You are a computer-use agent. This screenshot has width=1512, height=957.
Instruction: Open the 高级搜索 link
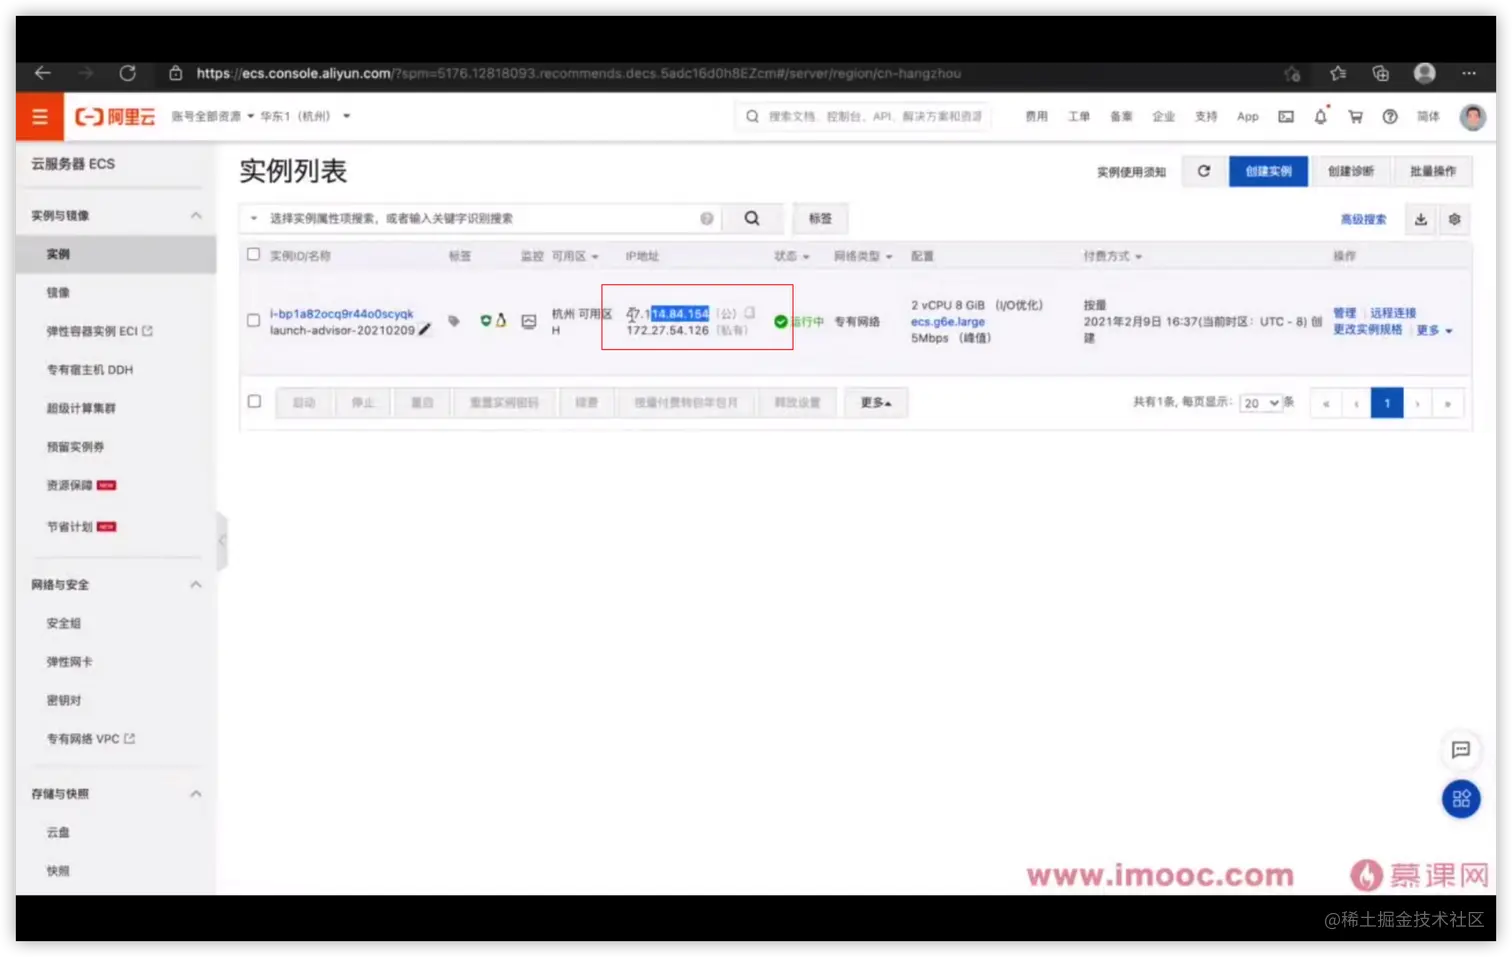1363,219
